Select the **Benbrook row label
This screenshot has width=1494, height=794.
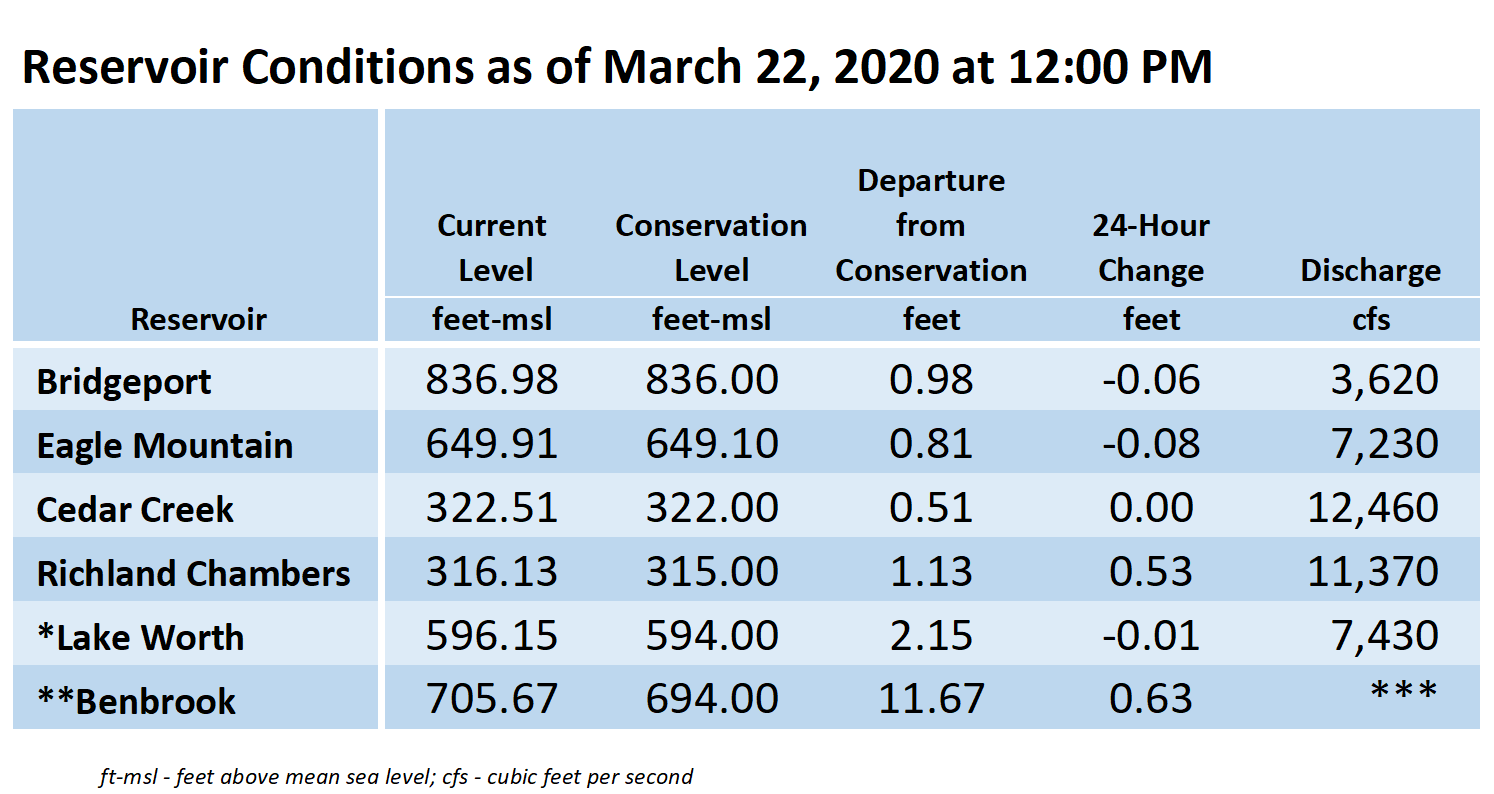click(136, 702)
